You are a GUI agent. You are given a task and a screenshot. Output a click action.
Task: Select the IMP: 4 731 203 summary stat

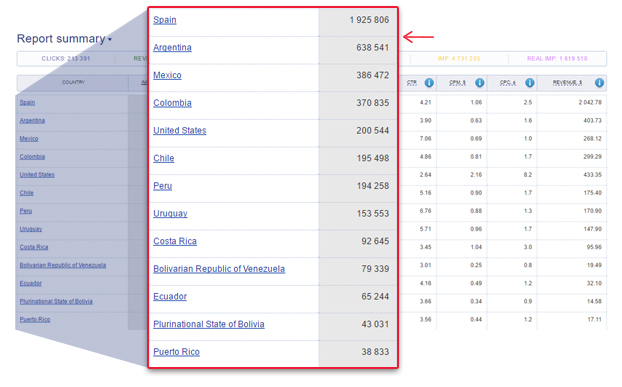click(459, 59)
